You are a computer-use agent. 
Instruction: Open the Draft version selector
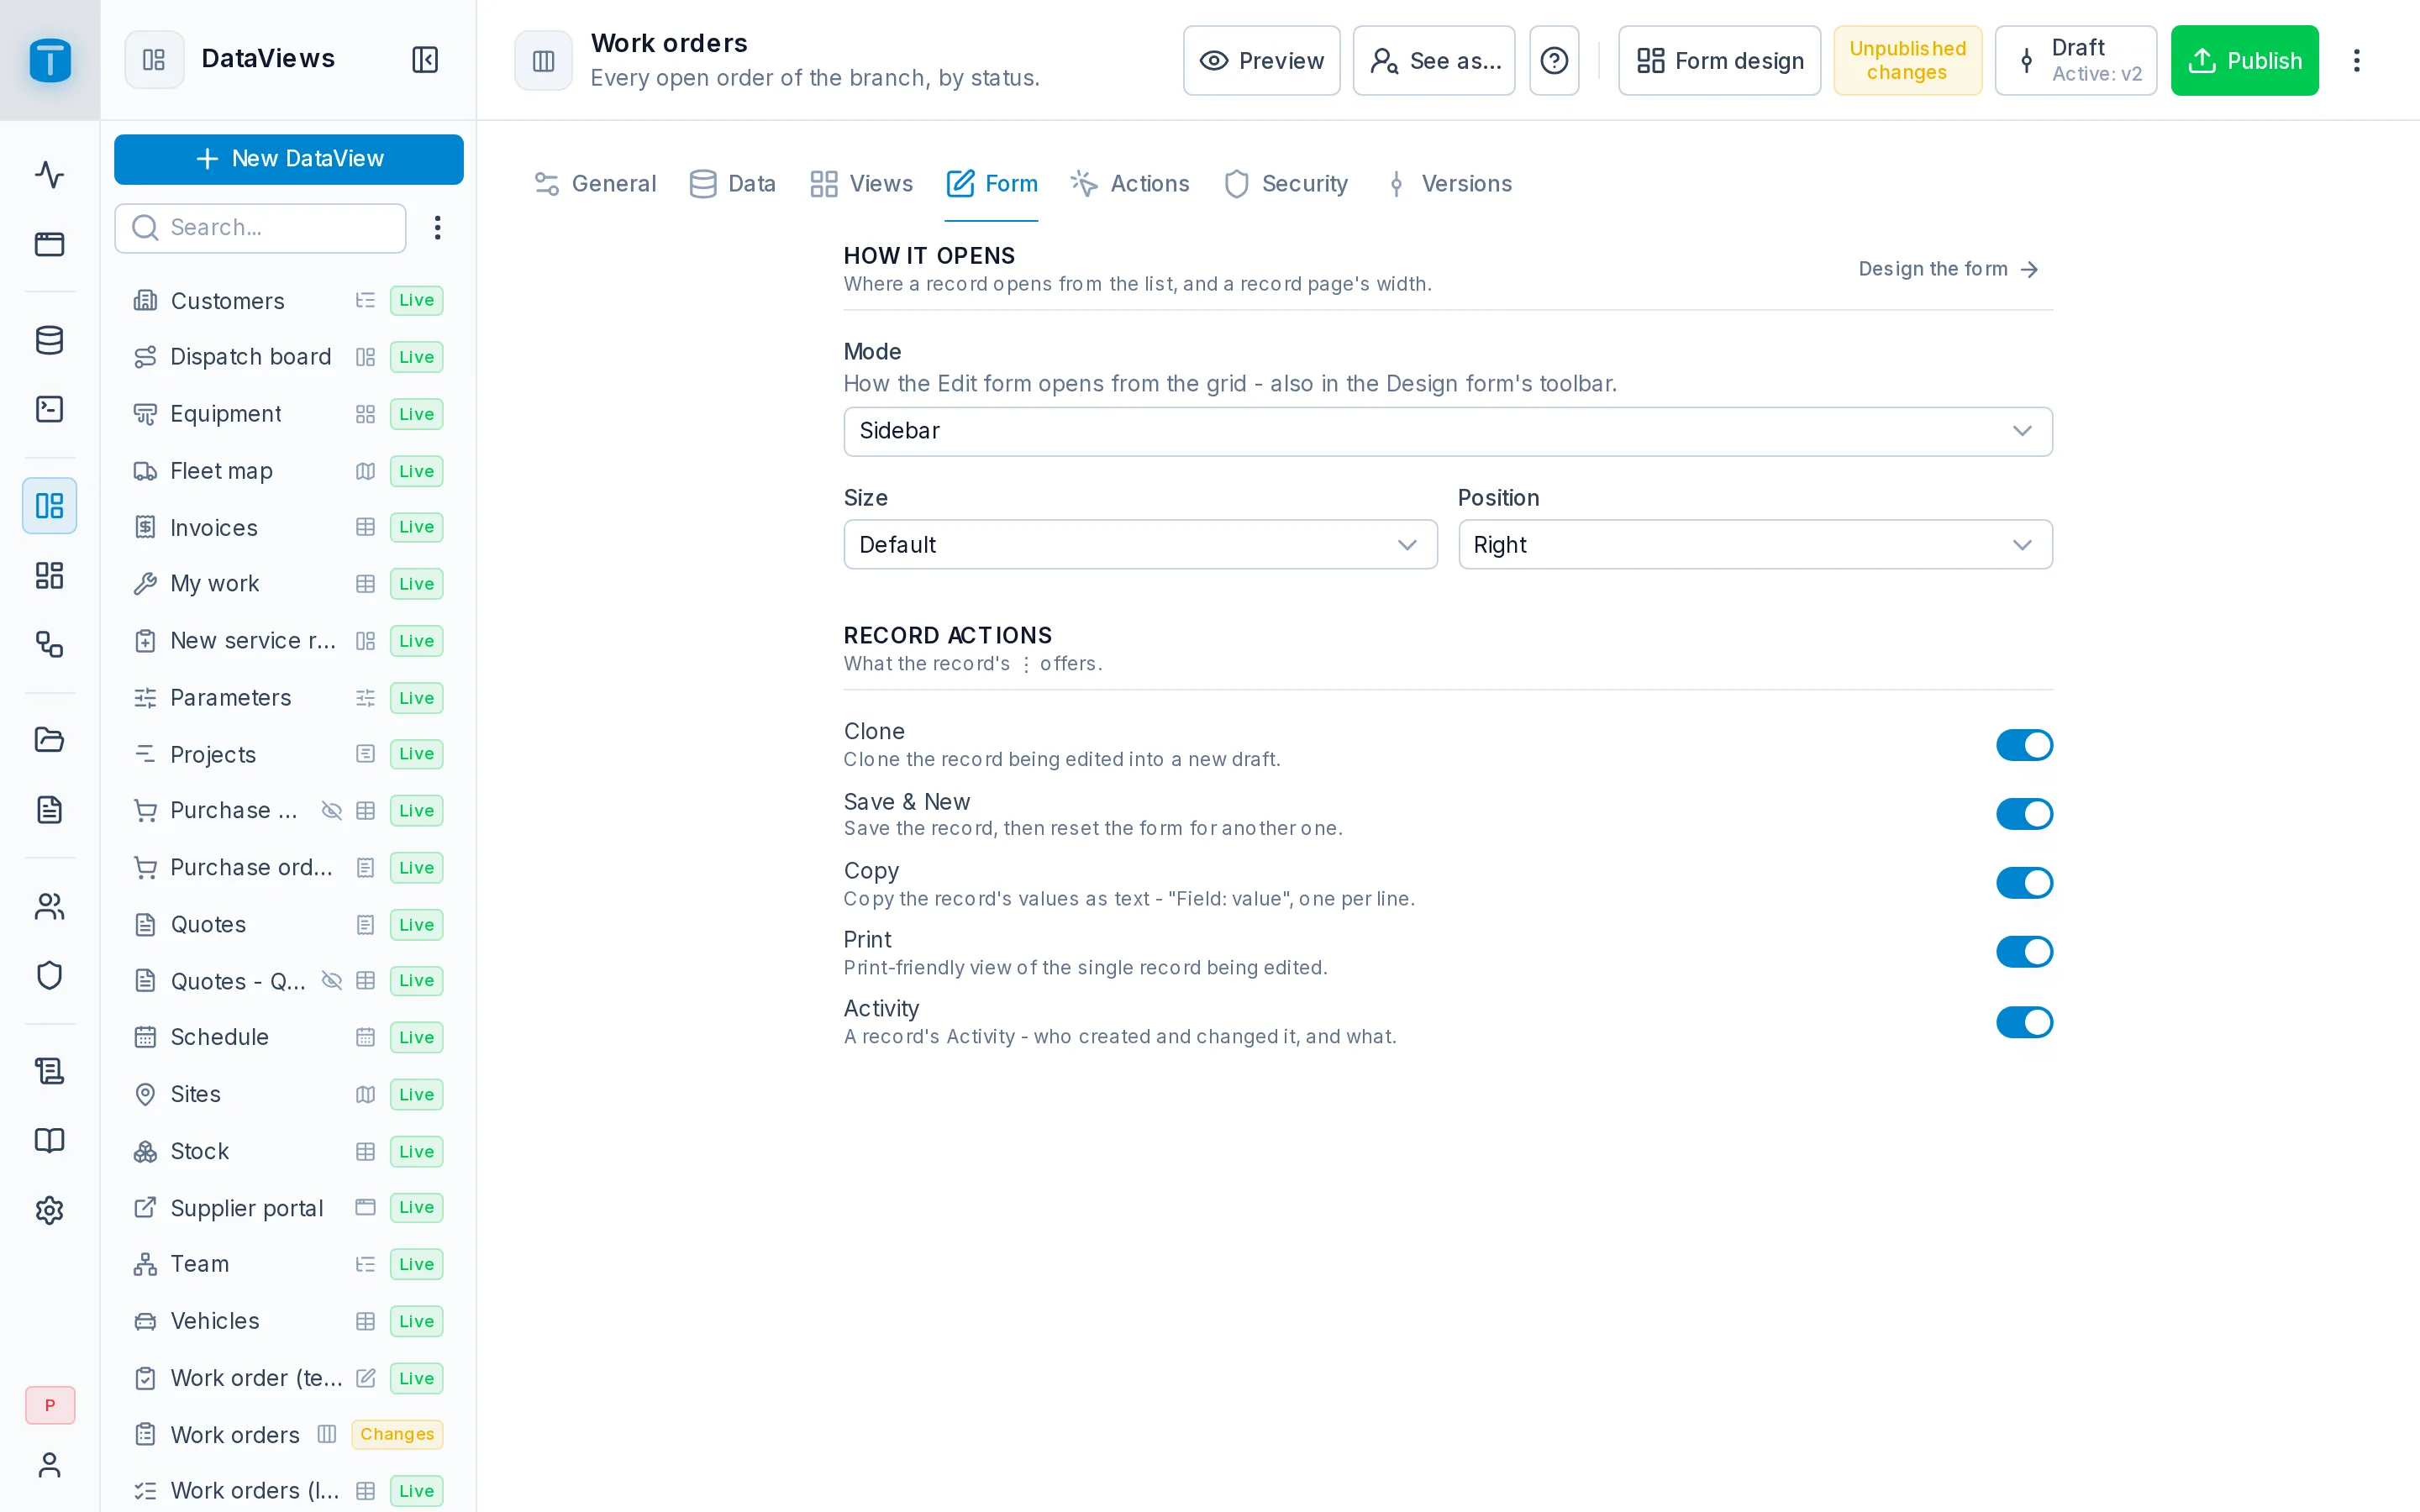(x=2075, y=61)
